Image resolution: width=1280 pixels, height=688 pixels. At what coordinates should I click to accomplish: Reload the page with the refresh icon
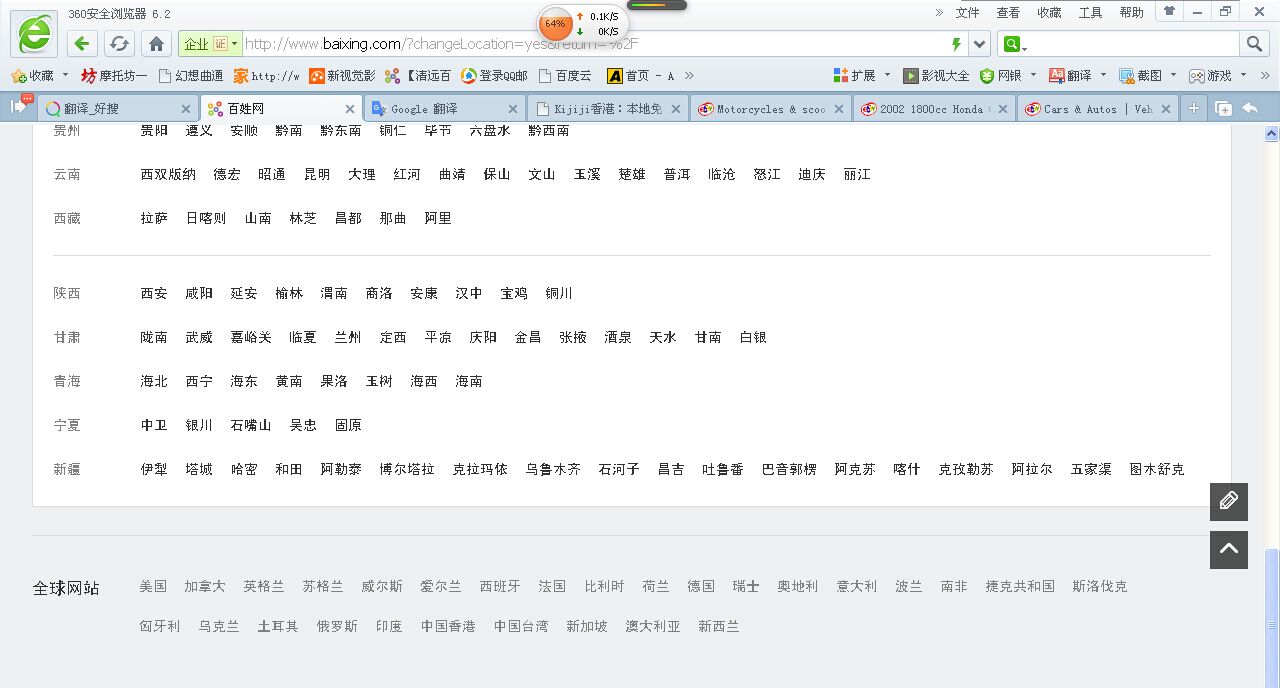[119, 43]
